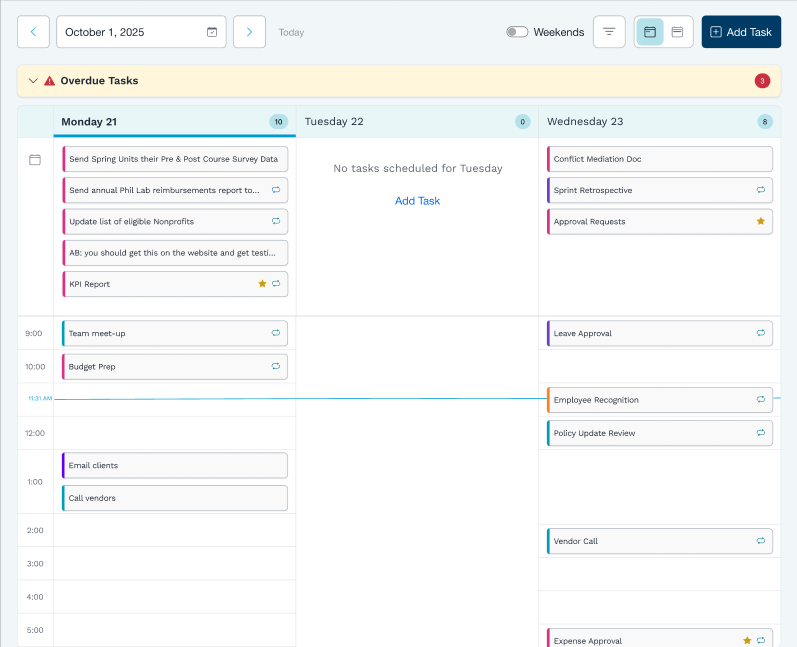Switch to the second calendar view mode
Image resolution: width=797 pixels, height=647 pixels.
tap(677, 32)
